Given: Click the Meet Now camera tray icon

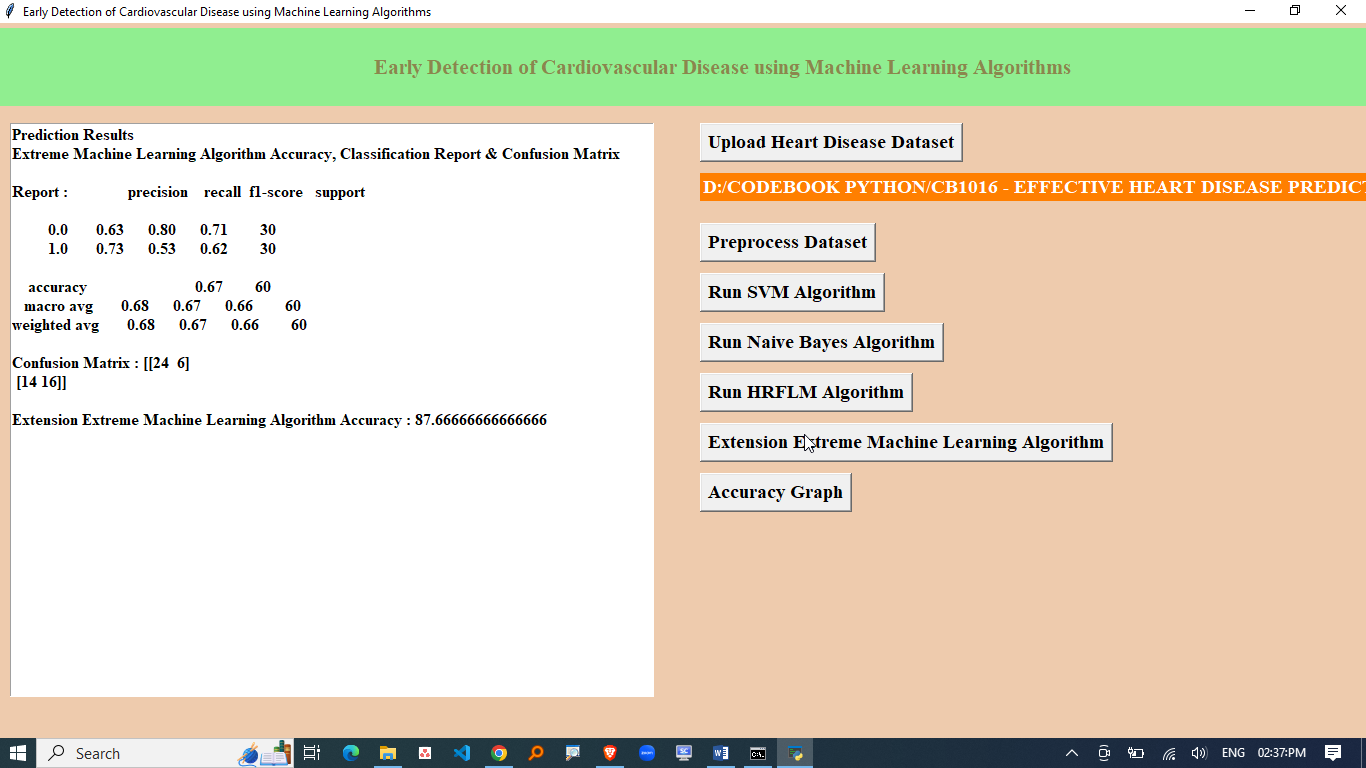Looking at the screenshot, I should [x=1104, y=753].
